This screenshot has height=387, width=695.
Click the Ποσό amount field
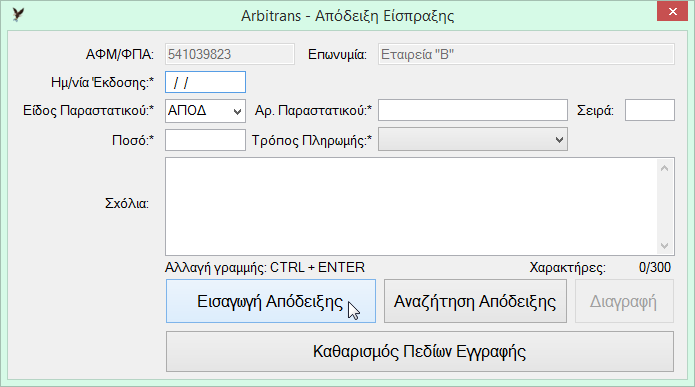pyautogui.click(x=205, y=140)
